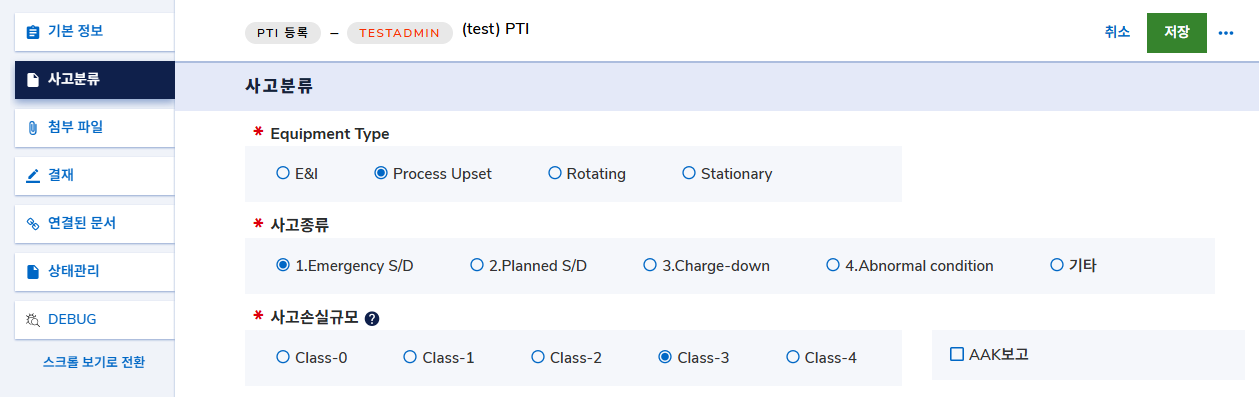Select the Rotating radio option
This screenshot has width=1259, height=397.
tap(555, 173)
